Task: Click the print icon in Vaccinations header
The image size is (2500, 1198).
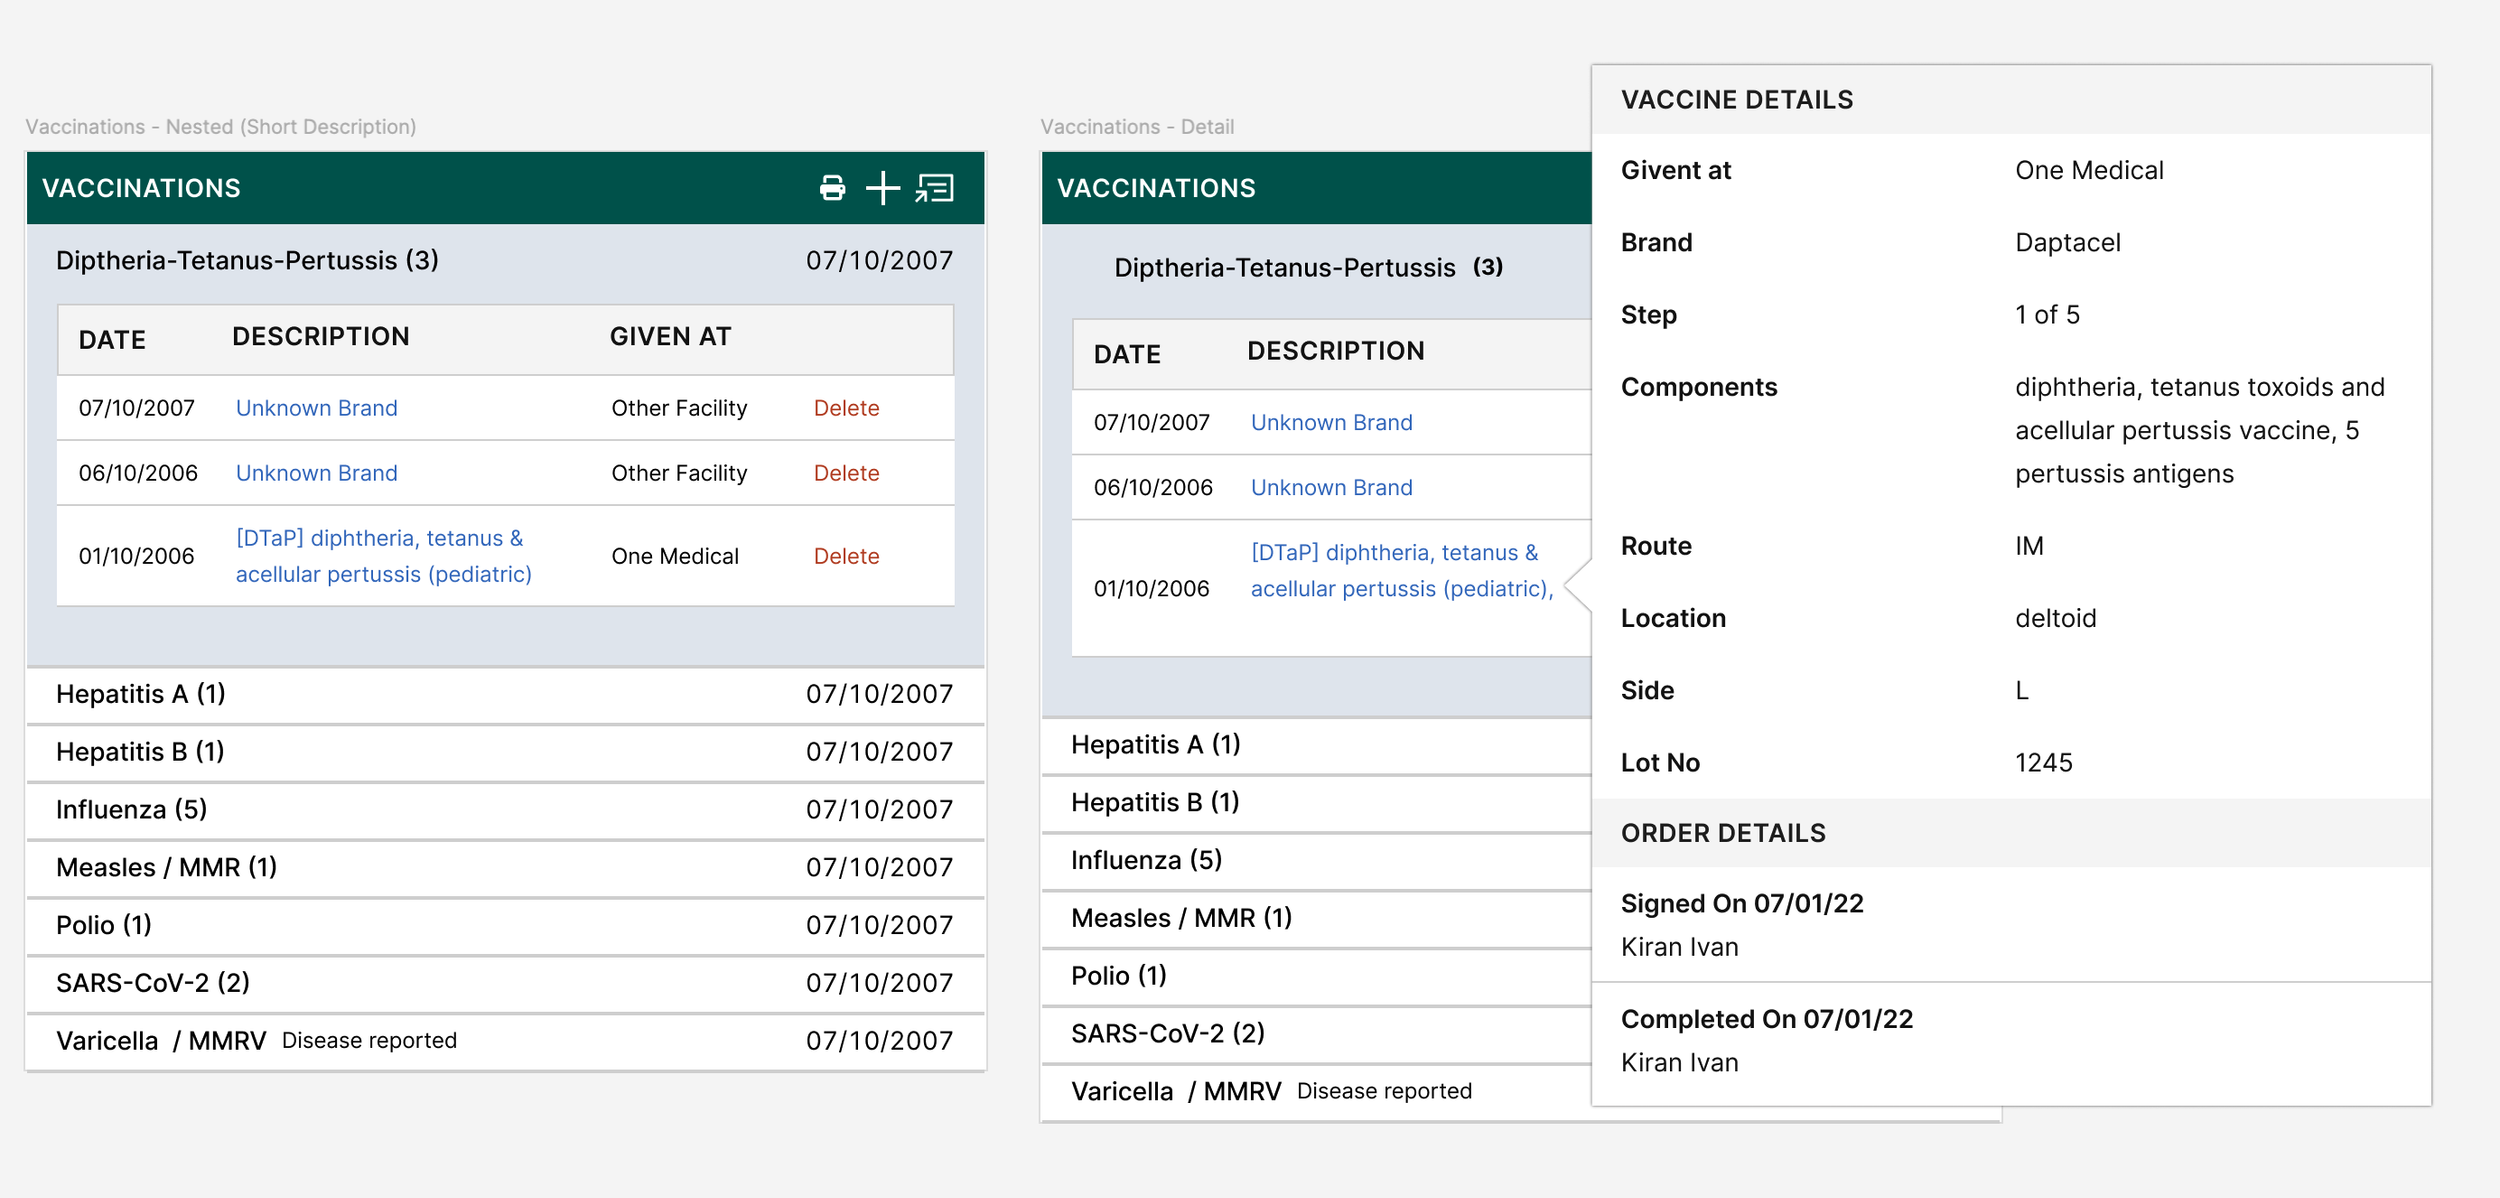Action: click(832, 188)
